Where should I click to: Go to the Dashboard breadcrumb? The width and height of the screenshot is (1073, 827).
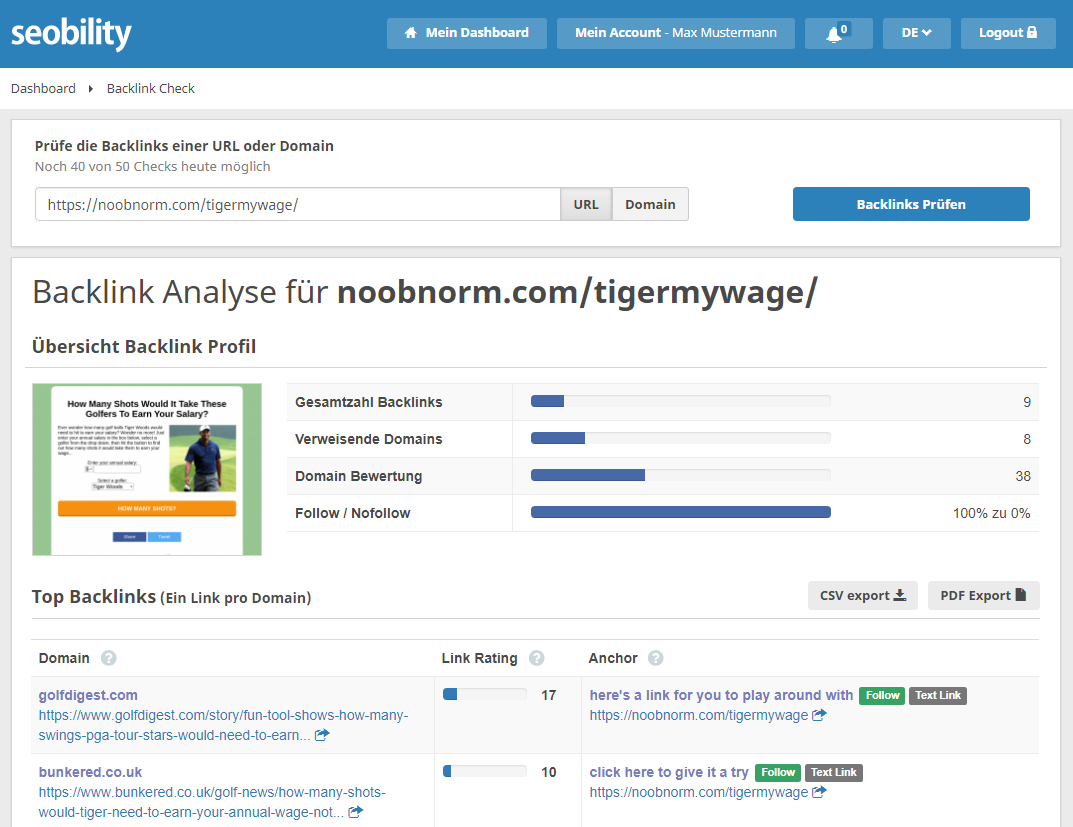(43, 88)
